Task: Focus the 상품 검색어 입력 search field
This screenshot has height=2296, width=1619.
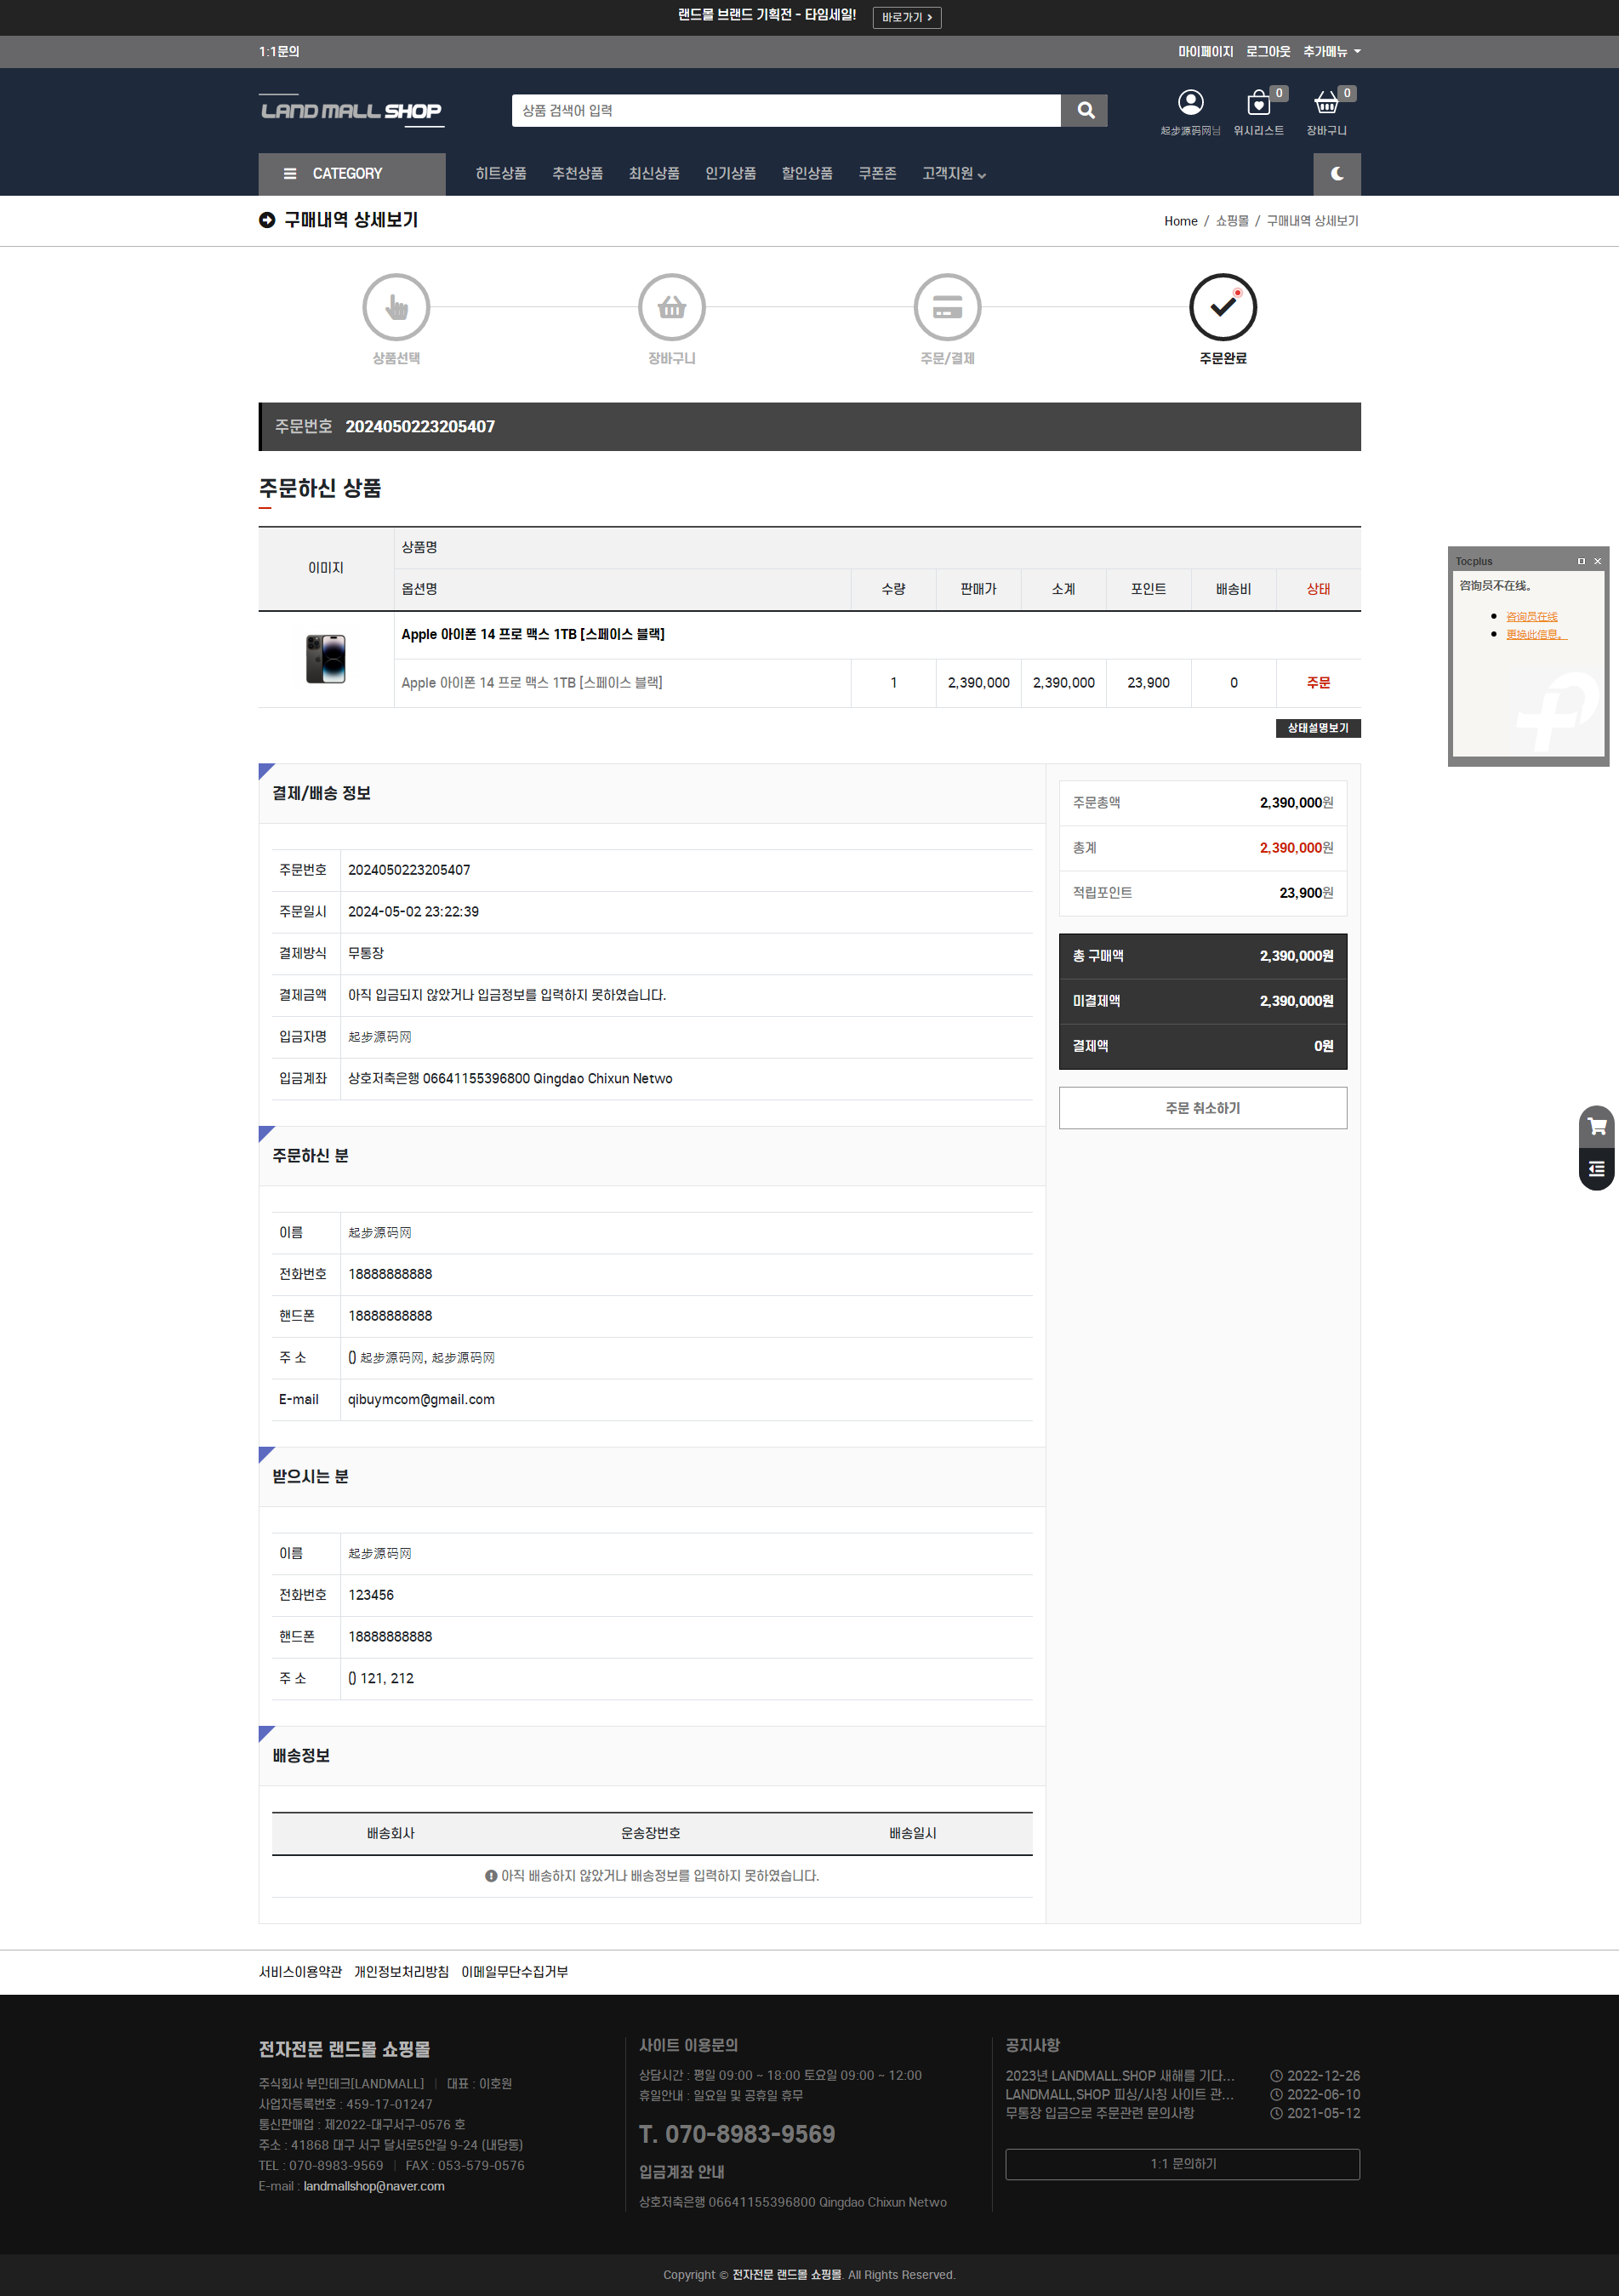Action: (x=786, y=111)
